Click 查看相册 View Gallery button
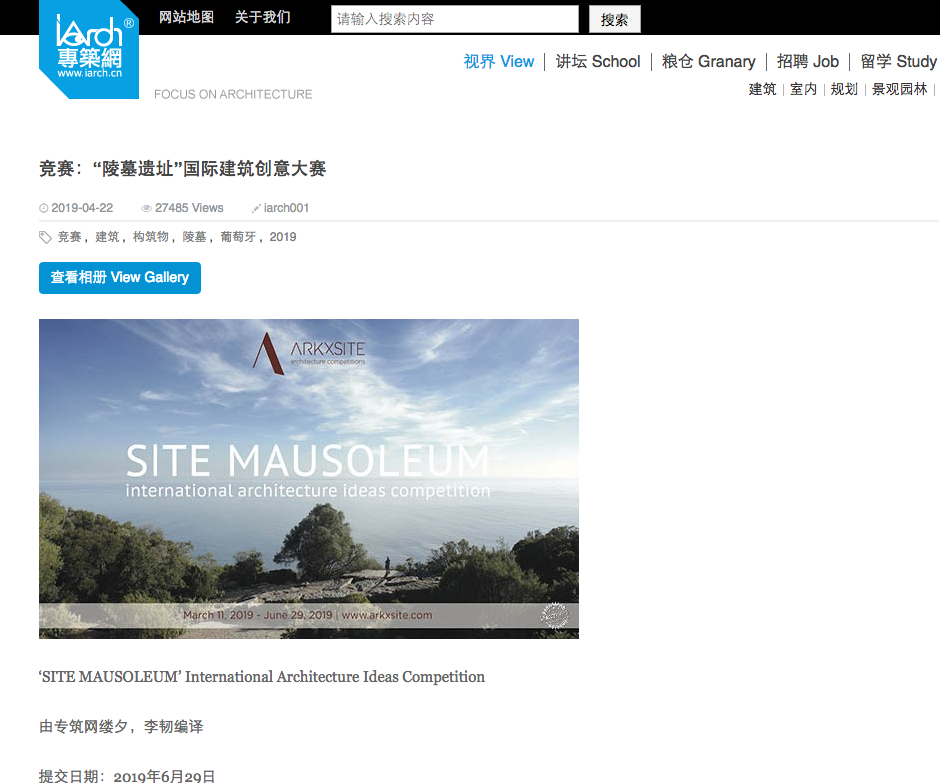This screenshot has width=940, height=783. pos(120,278)
